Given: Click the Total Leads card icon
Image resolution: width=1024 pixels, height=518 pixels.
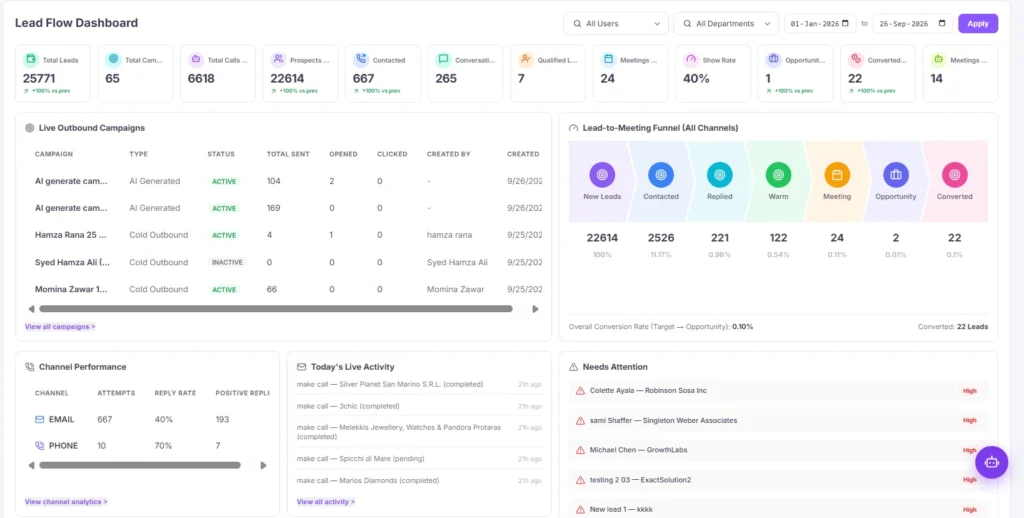Looking at the screenshot, I should coord(31,59).
